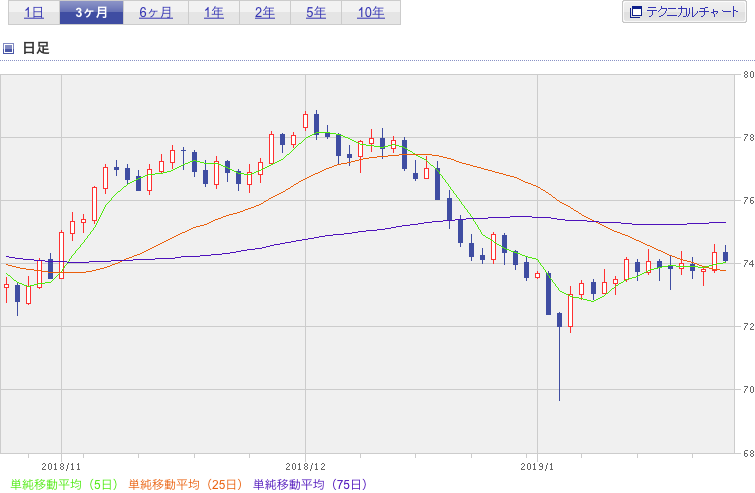The image size is (755, 493).
Task: Select the 3ヶ月 time range tab
Action: [91, 13]
